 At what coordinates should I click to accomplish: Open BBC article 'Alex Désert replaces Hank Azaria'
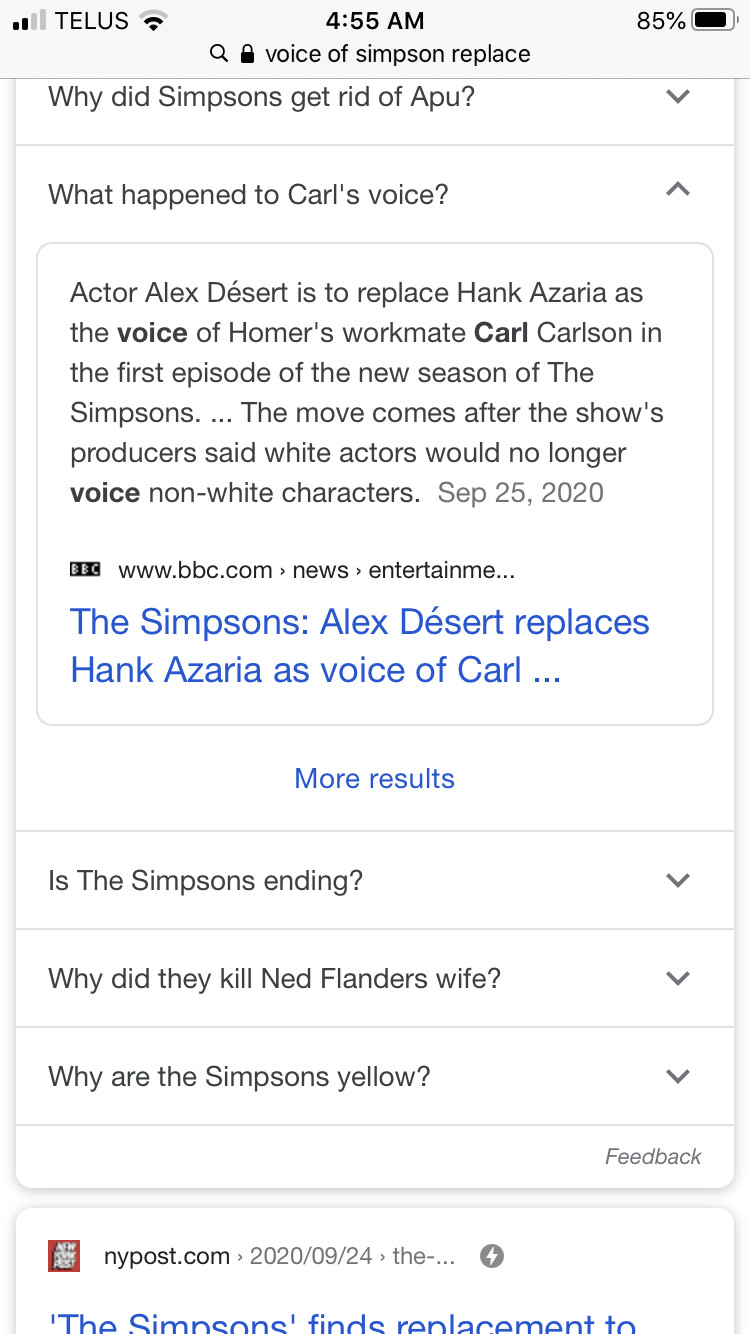tap(360, 646)
